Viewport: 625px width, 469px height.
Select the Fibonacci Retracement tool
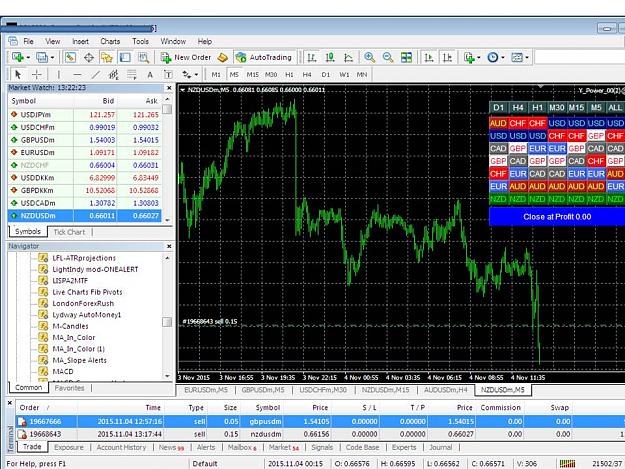tap(132, 74)
